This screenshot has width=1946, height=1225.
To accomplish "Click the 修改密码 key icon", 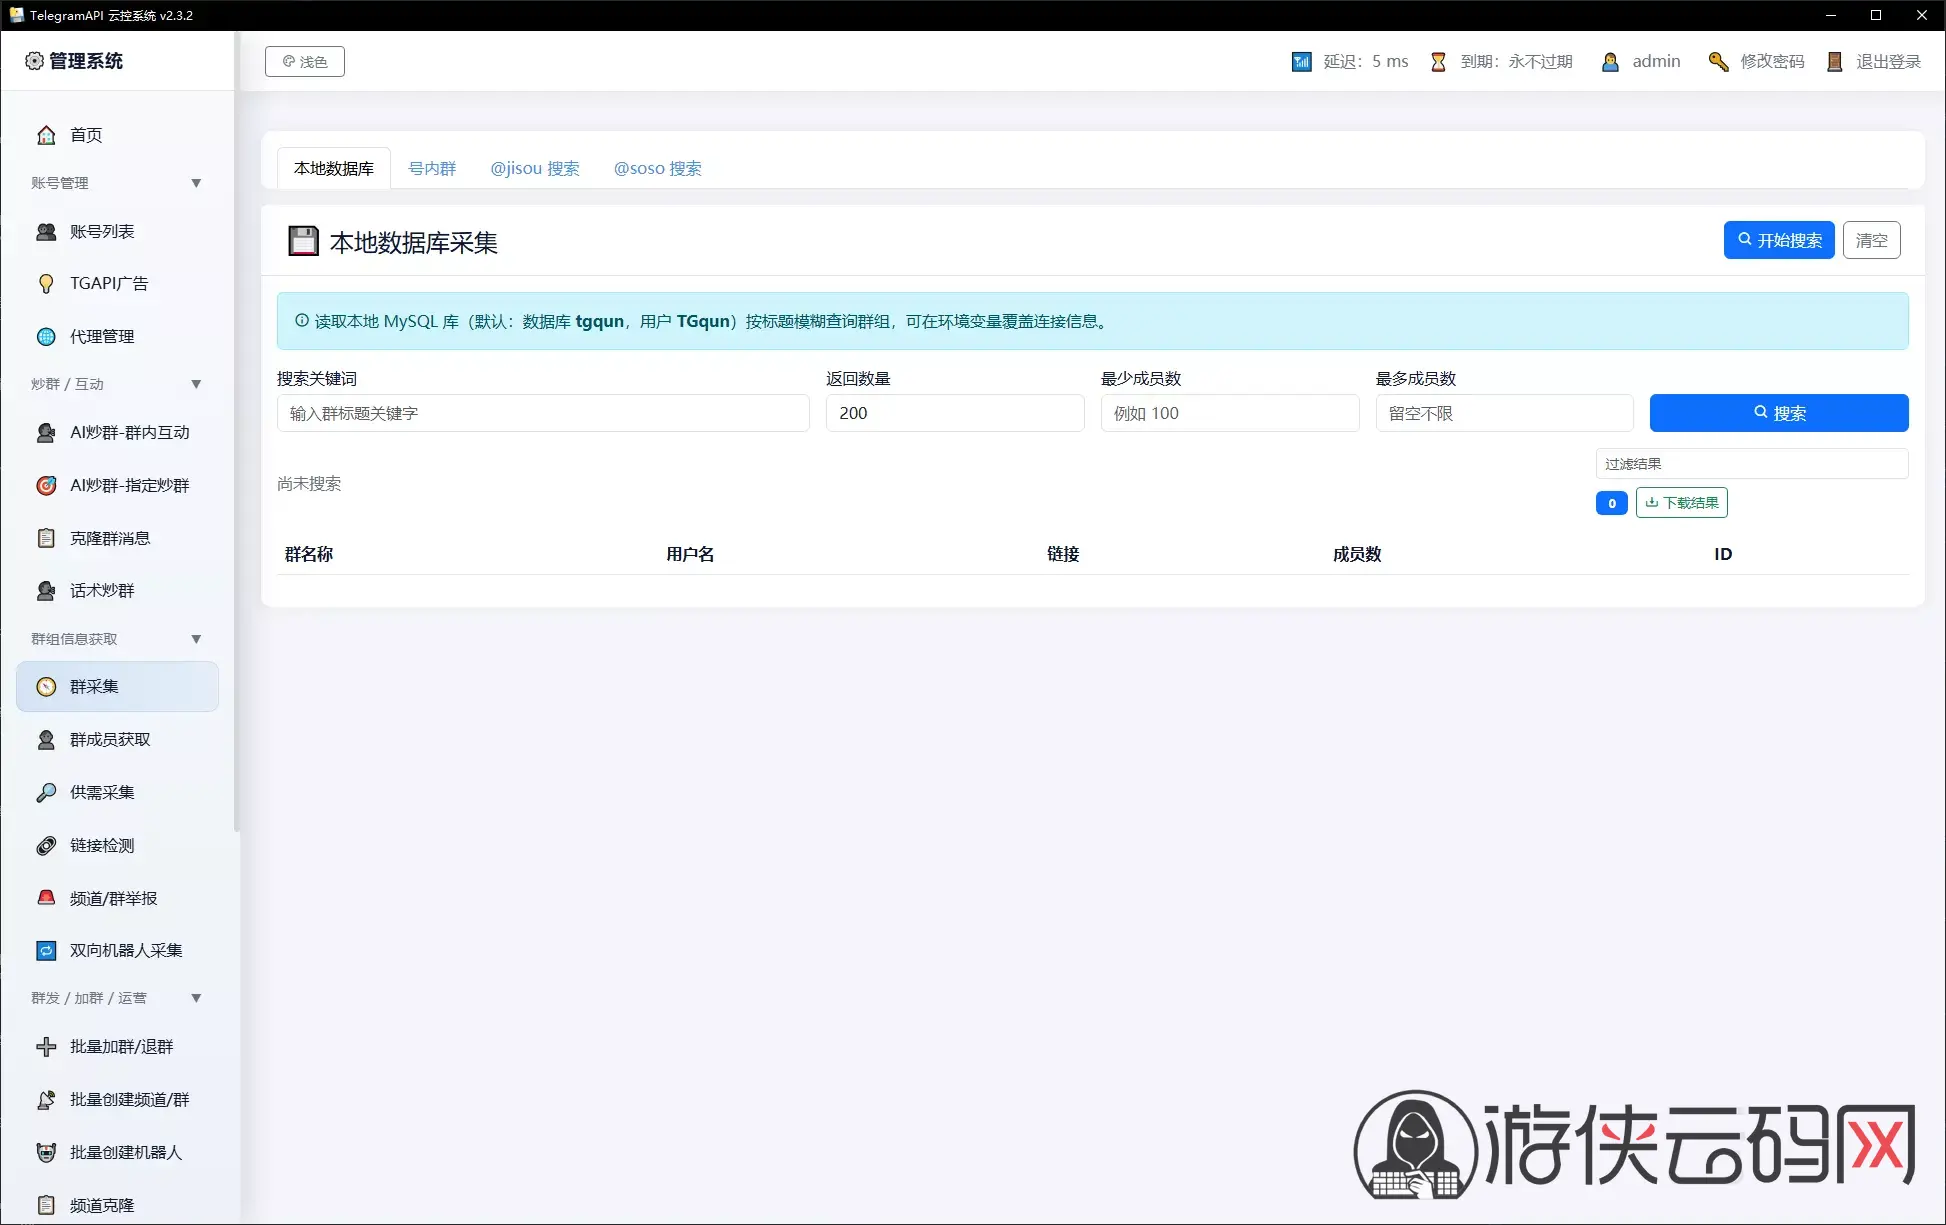I will tap(1718, 62).
